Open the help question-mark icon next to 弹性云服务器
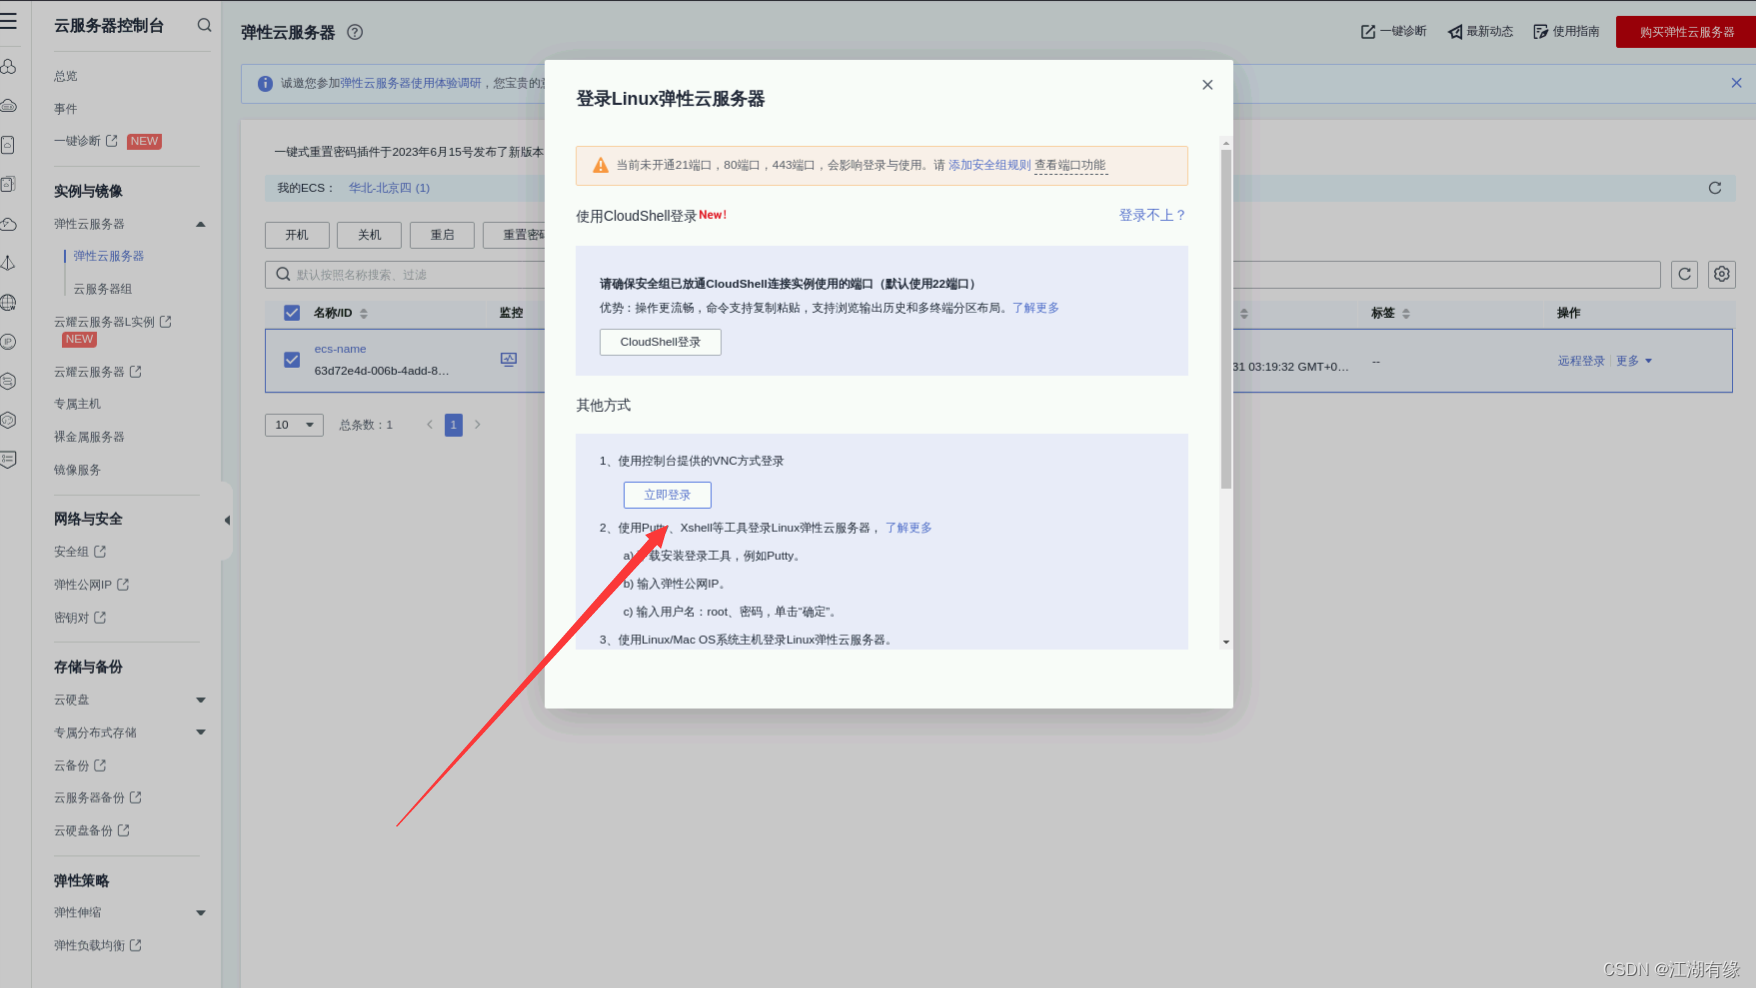Screen dimensions: 1756x988 [355, 32]
